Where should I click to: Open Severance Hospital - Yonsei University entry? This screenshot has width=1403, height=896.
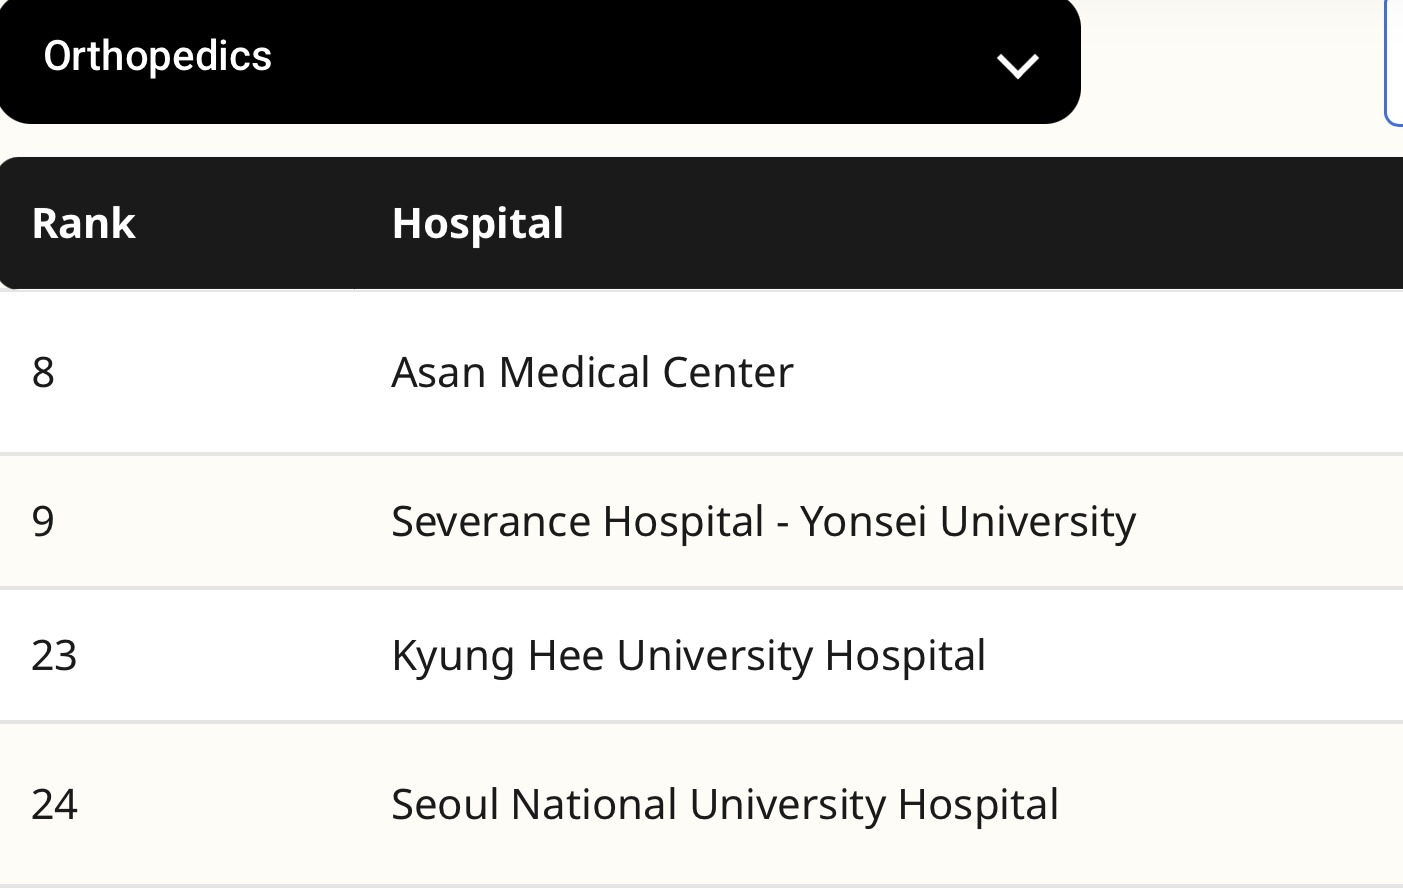(x=763, y=521)
